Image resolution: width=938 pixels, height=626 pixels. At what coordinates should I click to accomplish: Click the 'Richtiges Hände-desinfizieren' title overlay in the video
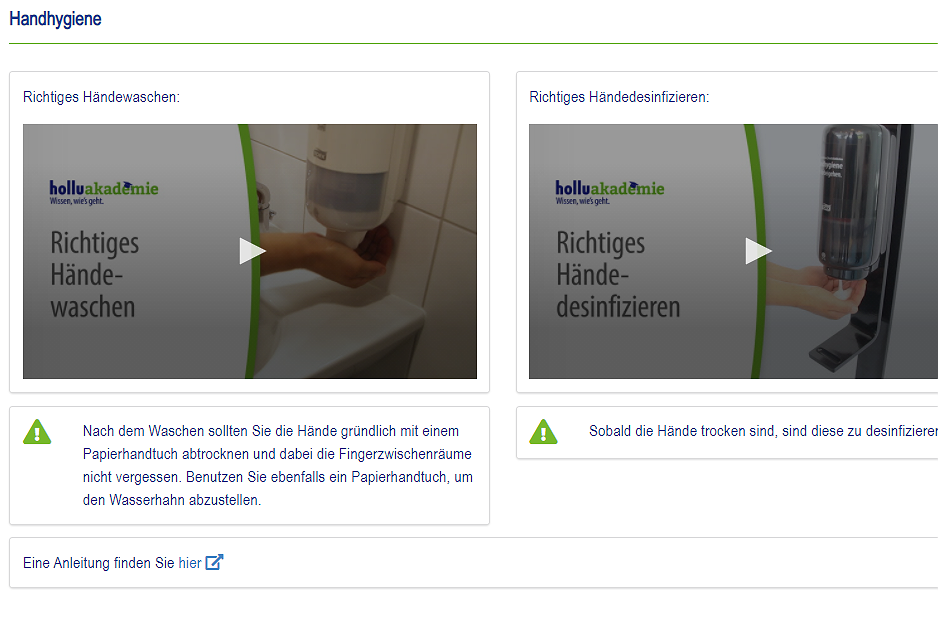coord(617,274)
